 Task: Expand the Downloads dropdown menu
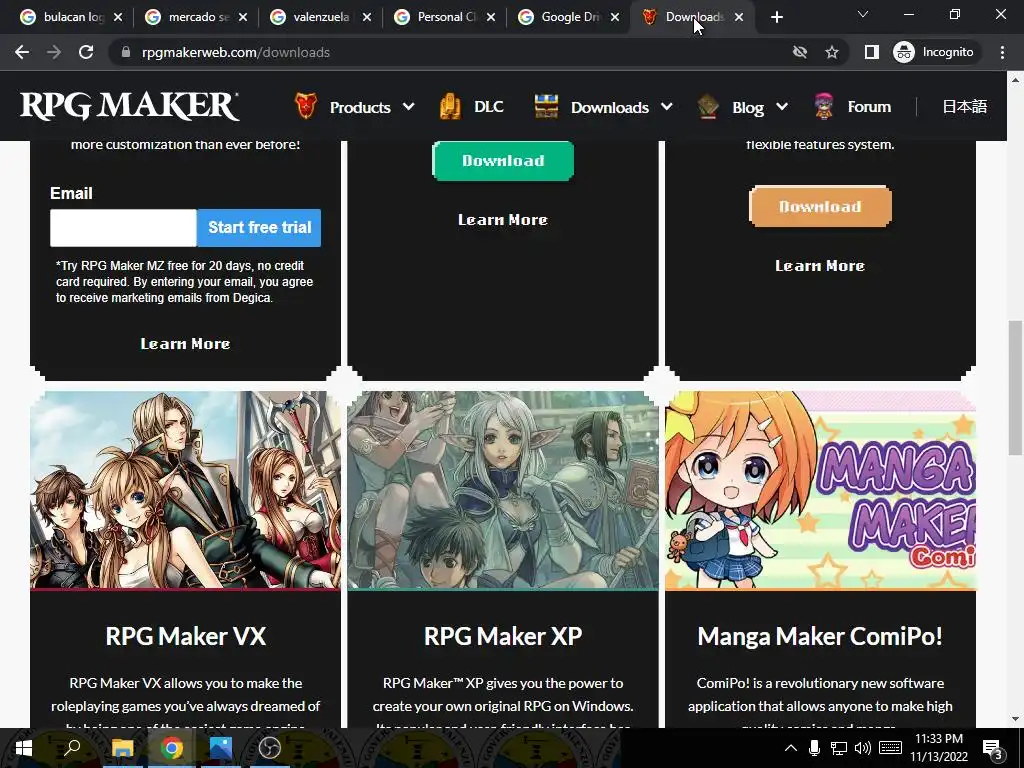click(666, 106)
